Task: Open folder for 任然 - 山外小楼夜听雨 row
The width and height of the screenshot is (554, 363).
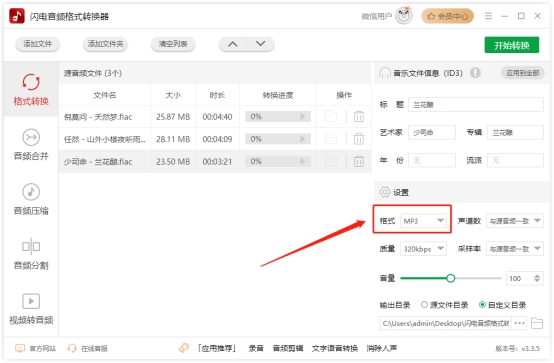Action: pyautogui.click(x=331, y=139)
